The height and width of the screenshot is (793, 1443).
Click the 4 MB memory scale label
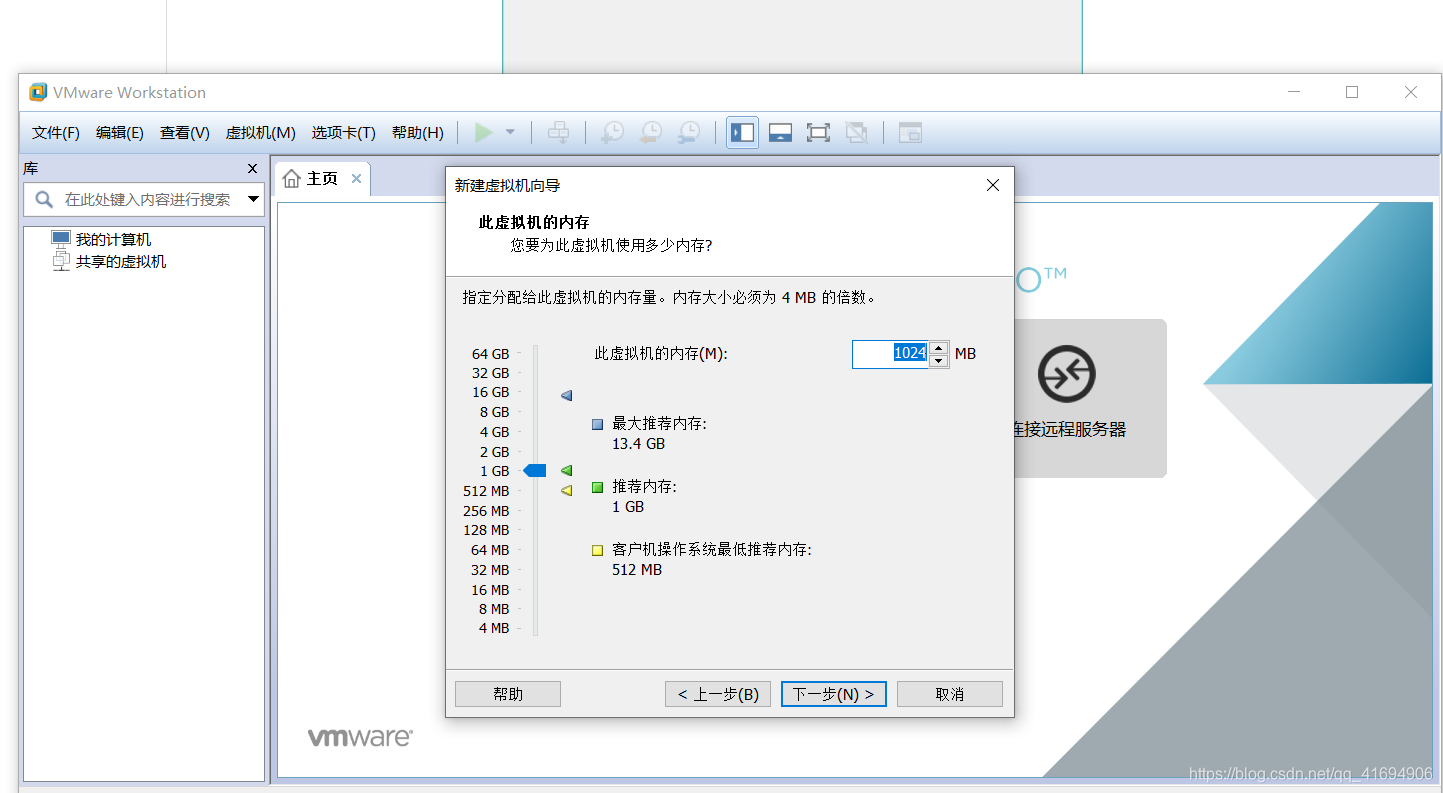pyautogui.click(x=494, y=628)
